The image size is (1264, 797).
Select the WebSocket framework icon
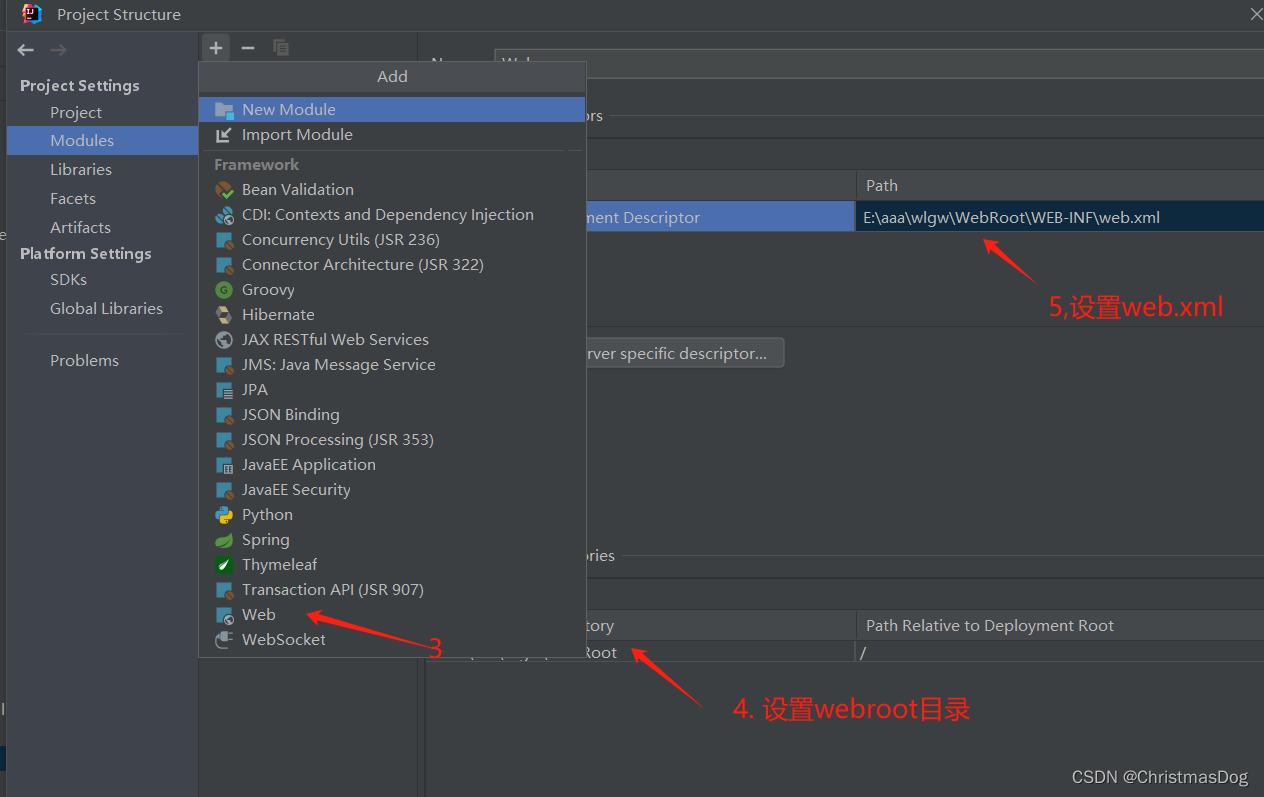[x=222, y=639]
